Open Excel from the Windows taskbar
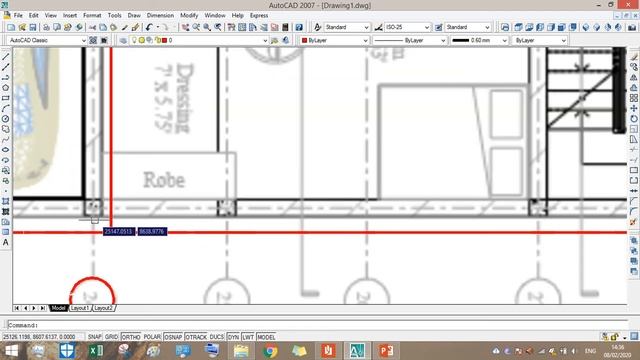The width and height of the screenshot is (640, 360). [x=96, y=351]
